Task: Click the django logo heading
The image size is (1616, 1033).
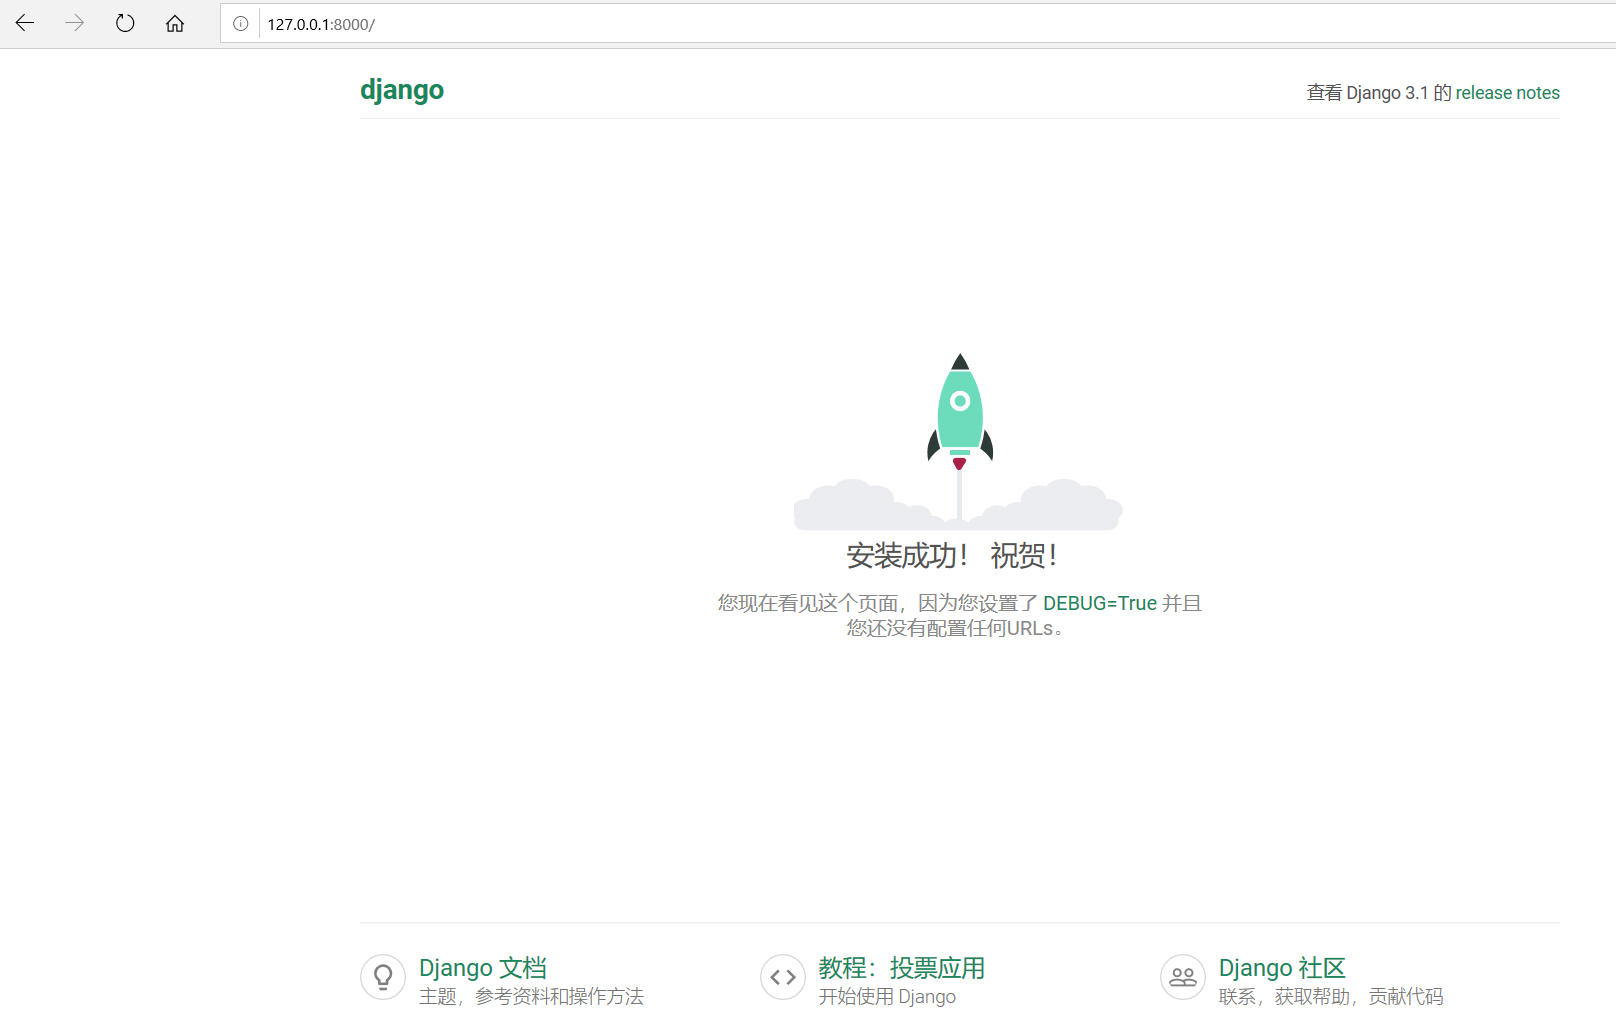Action: [402, 90]
